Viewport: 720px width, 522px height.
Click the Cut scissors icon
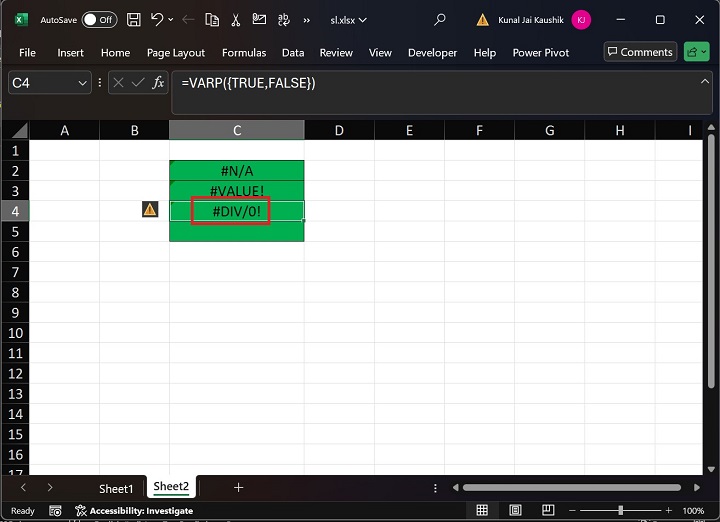click(236, 20)
